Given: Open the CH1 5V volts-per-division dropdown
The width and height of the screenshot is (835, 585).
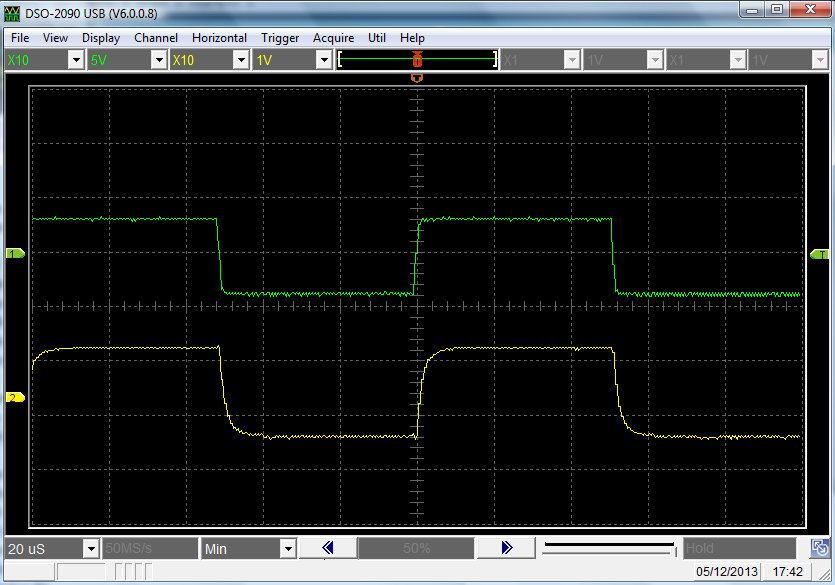Looking at the screenshot, I should (158, 60).
